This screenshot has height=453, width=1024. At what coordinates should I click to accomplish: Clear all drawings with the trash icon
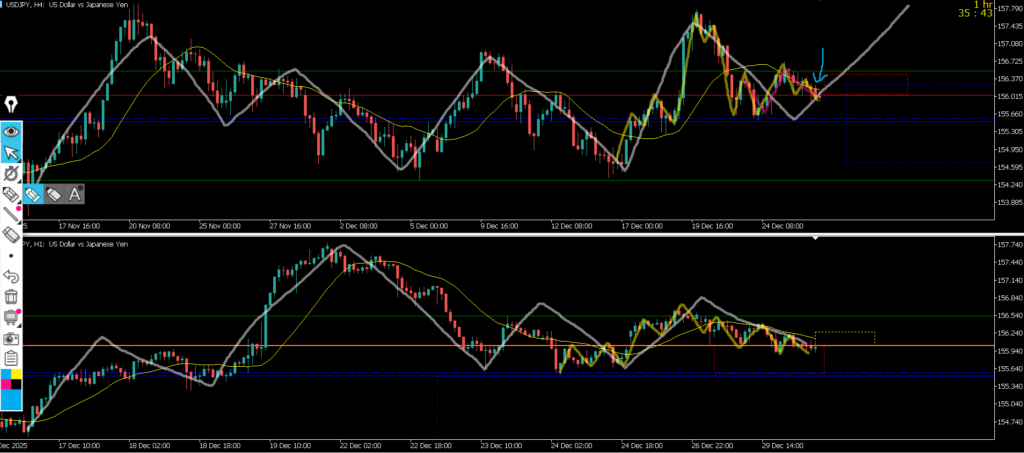pos(12,297)
